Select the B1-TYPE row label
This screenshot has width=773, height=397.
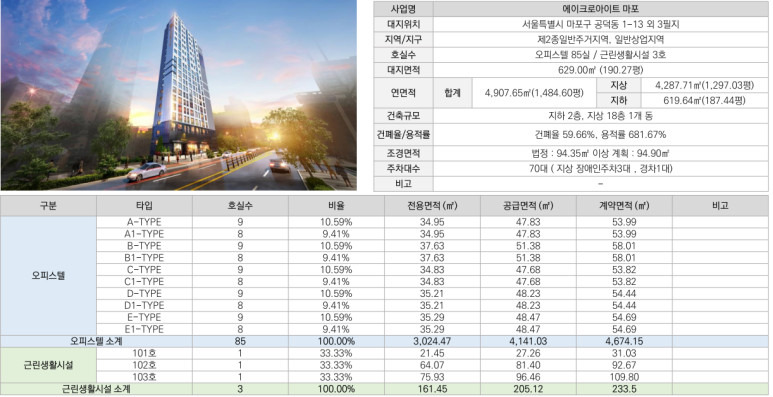coord(144,258)
